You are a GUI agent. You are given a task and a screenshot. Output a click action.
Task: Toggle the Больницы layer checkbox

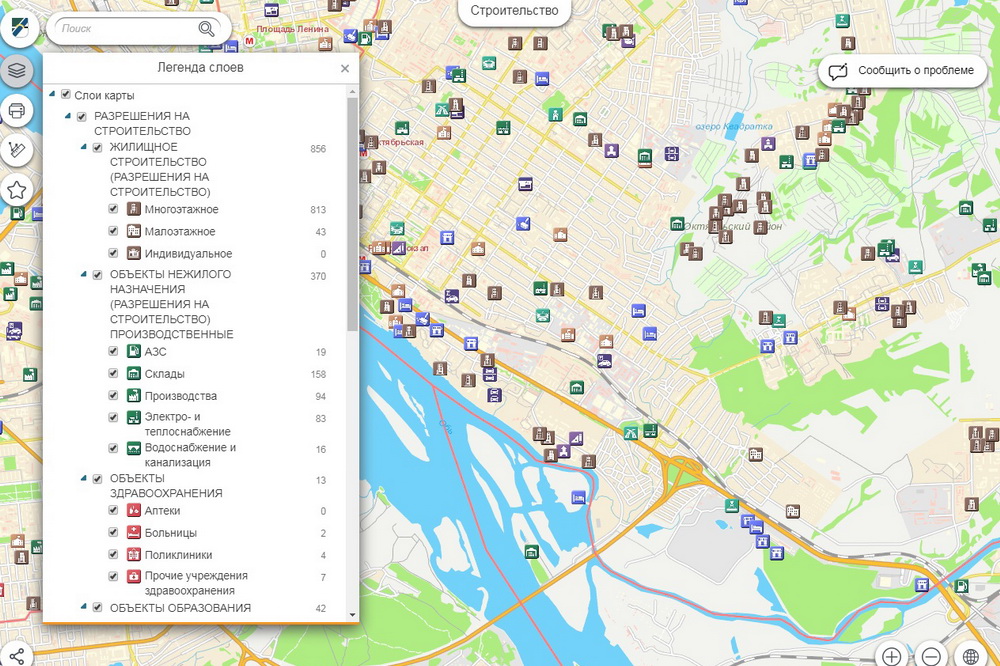[114, 533]
